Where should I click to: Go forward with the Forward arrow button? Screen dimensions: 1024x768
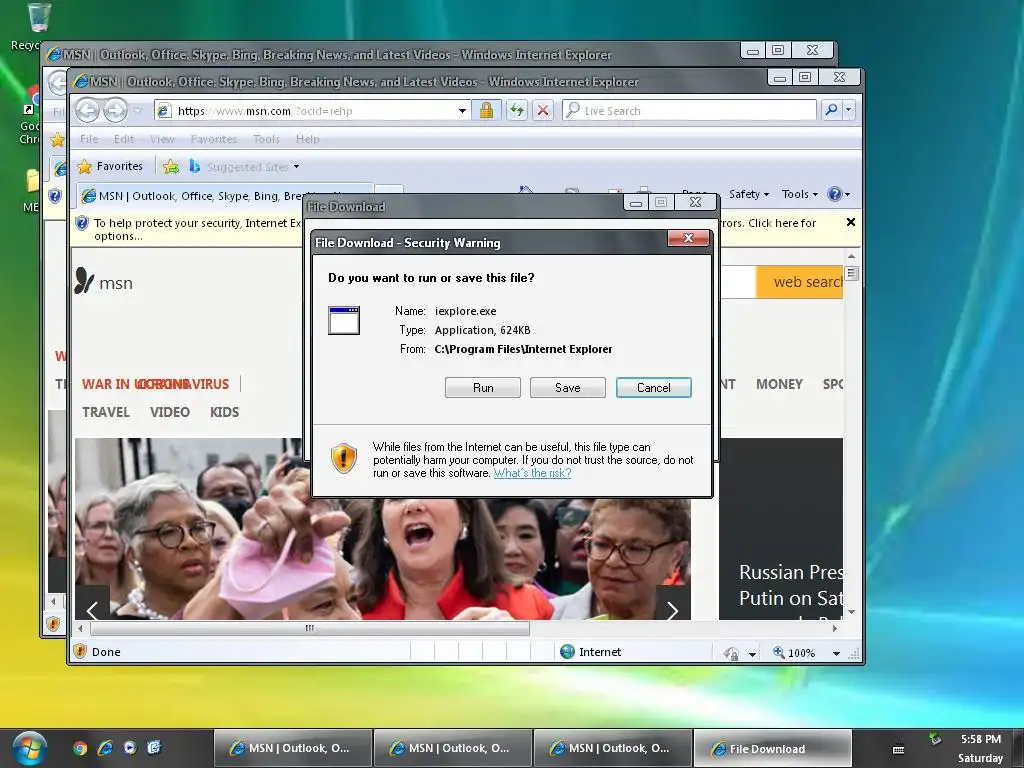tap(115, 110)
